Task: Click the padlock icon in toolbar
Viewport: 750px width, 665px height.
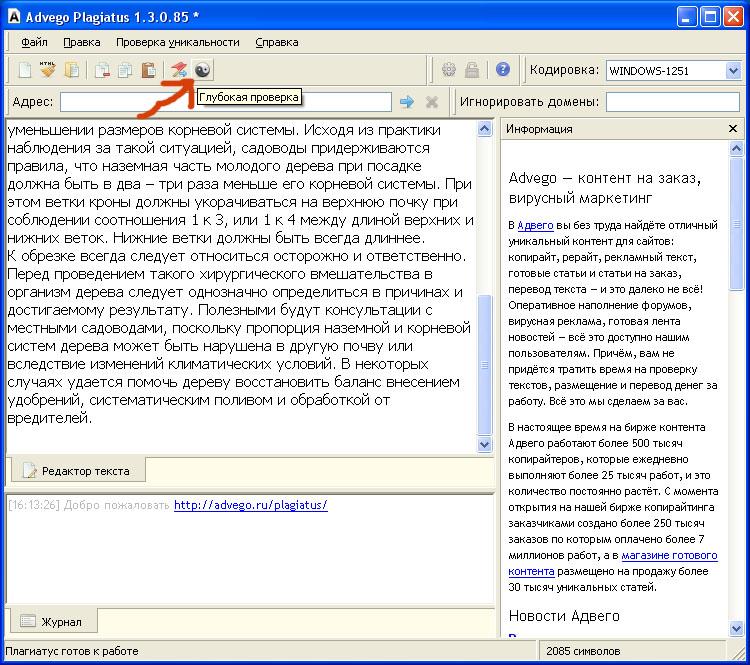Action: [x=472, y=70]
